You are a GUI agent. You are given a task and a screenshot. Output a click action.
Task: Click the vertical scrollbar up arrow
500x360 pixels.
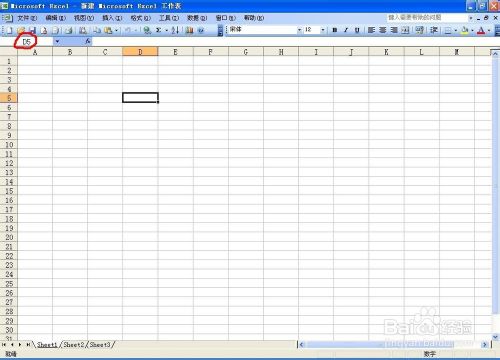(x=496, y=53)
